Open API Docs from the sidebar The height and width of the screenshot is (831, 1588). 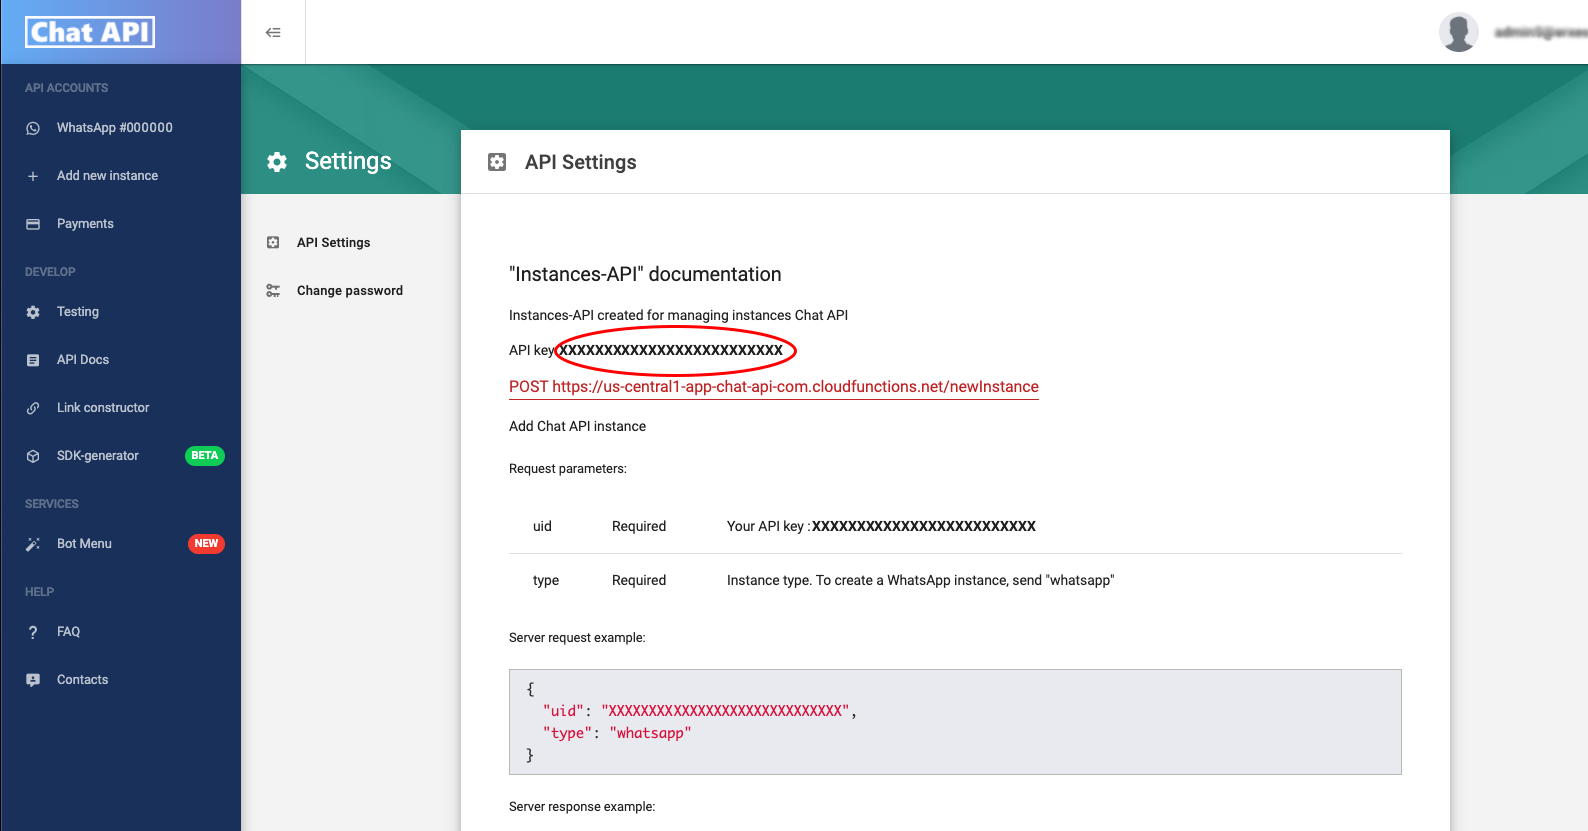click(x=82, y=360)
